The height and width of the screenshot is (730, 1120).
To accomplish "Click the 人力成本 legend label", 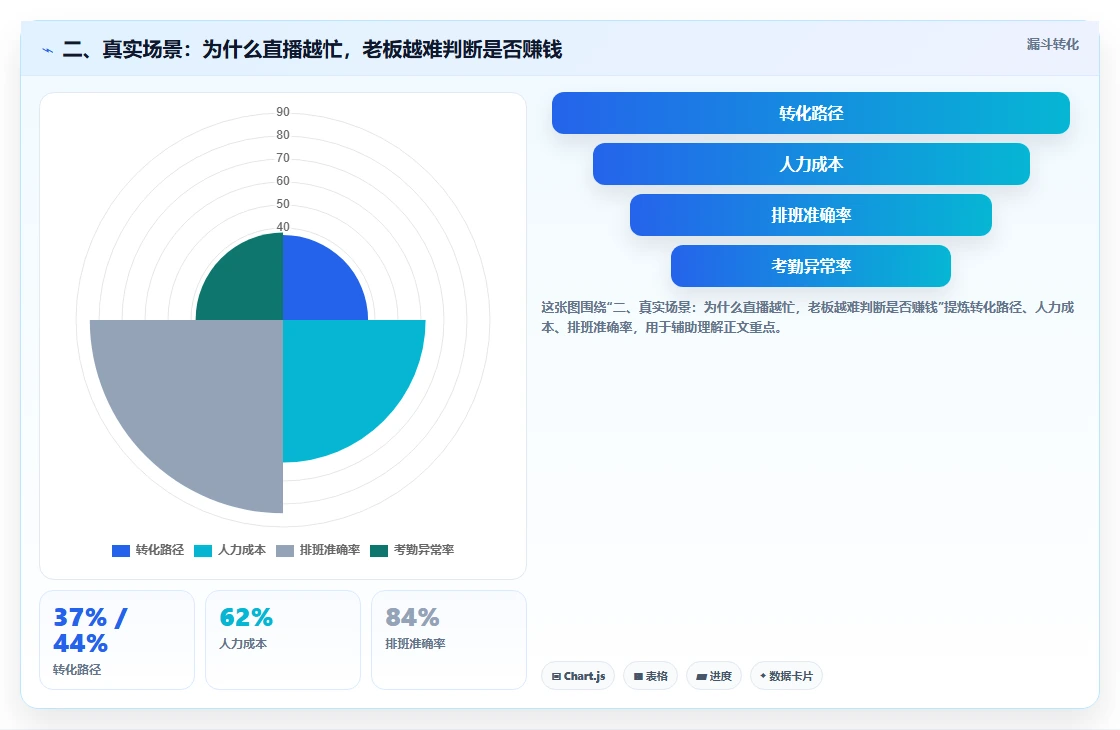I will 241,550.
